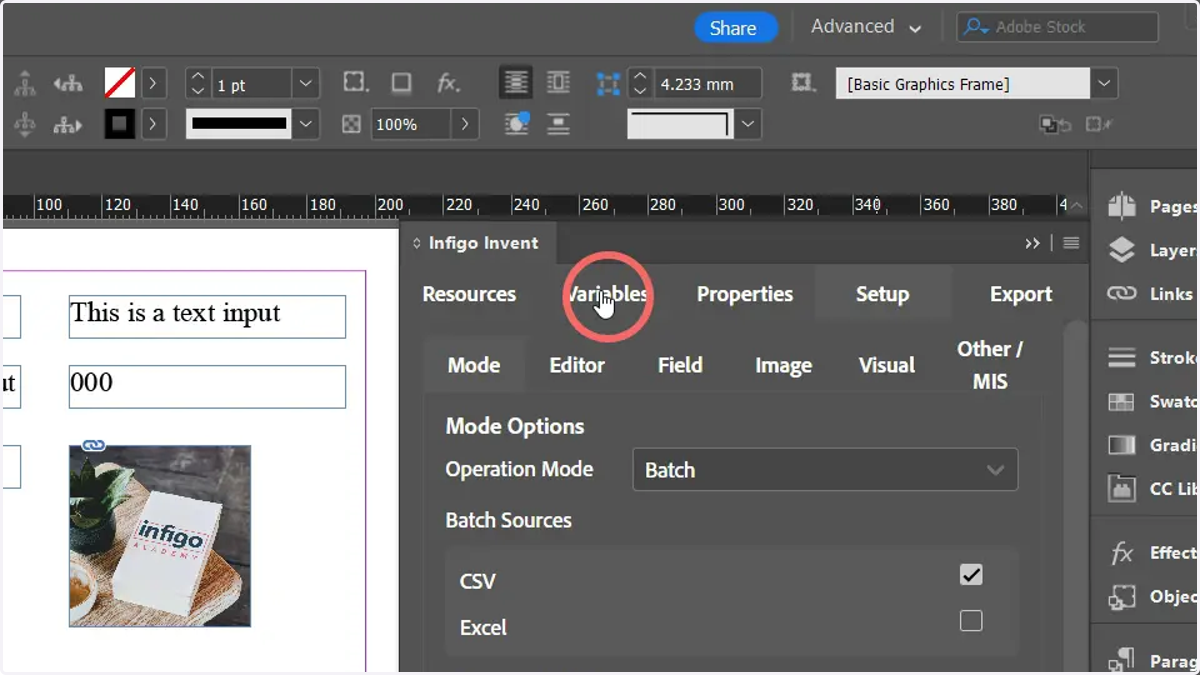Open the Layers panel icon

pyautogui.click(x=1122, y=250)
